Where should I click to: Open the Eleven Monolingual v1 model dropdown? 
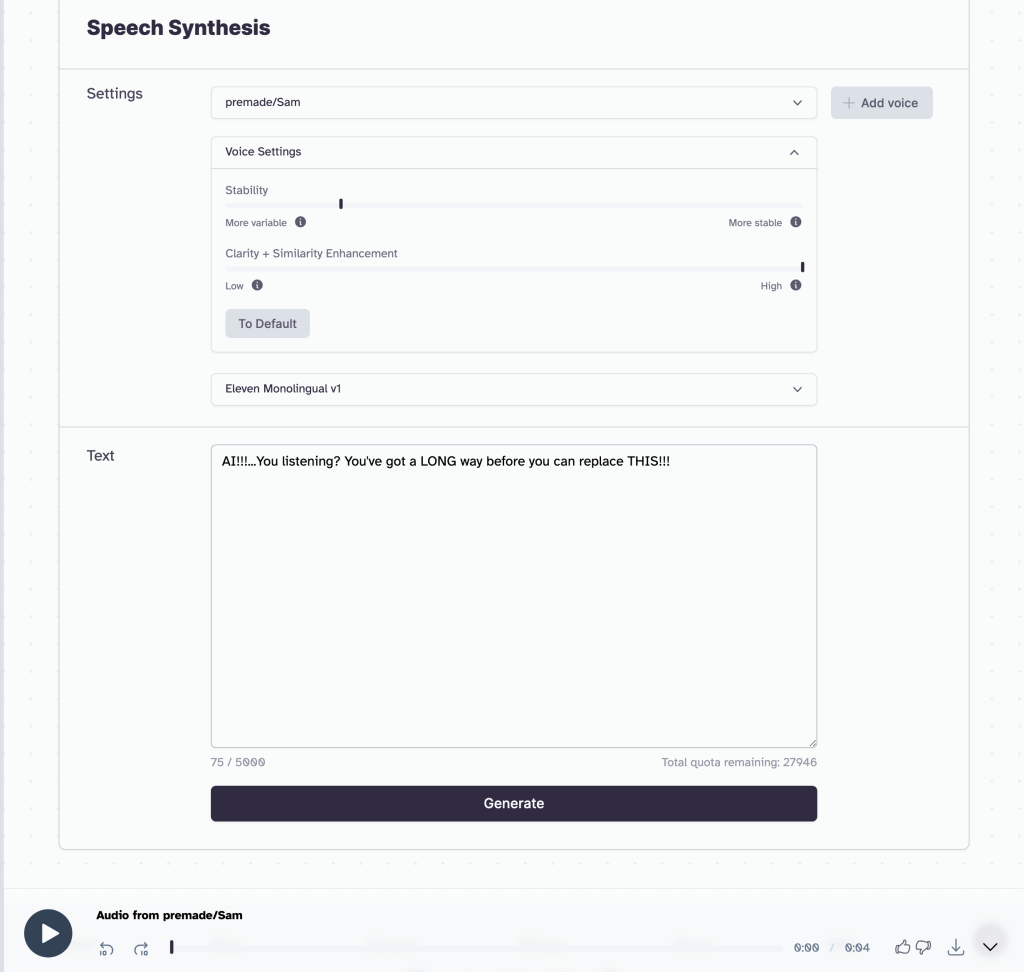514,389
